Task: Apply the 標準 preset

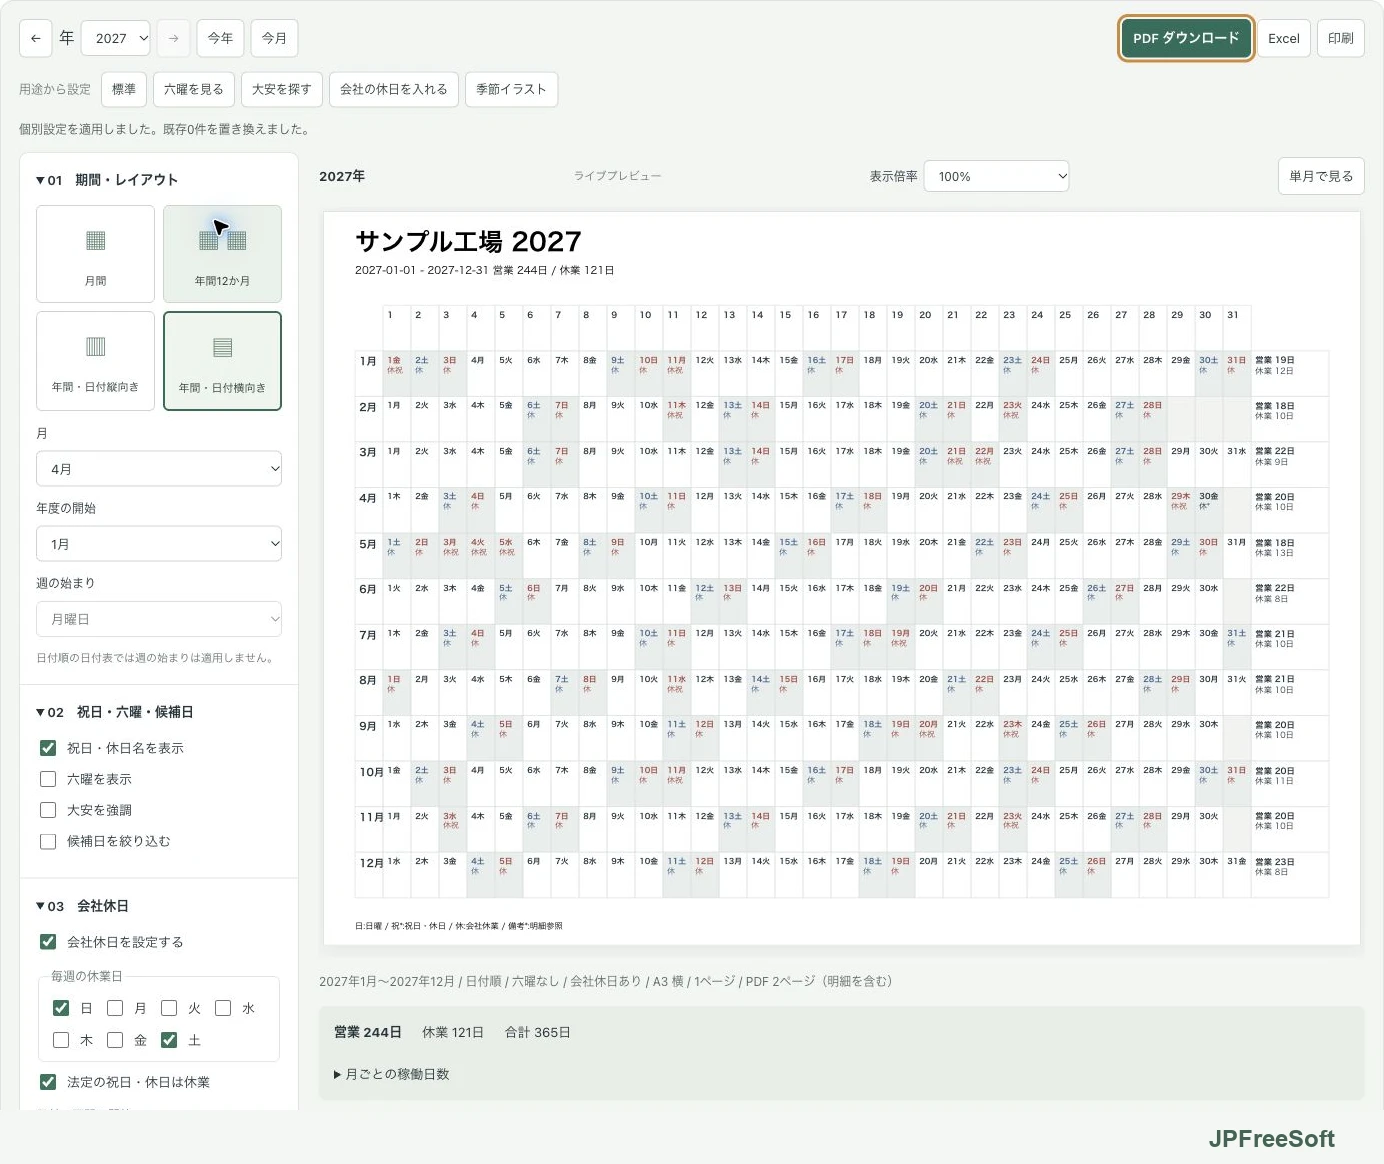Action: tap(124, 89)
